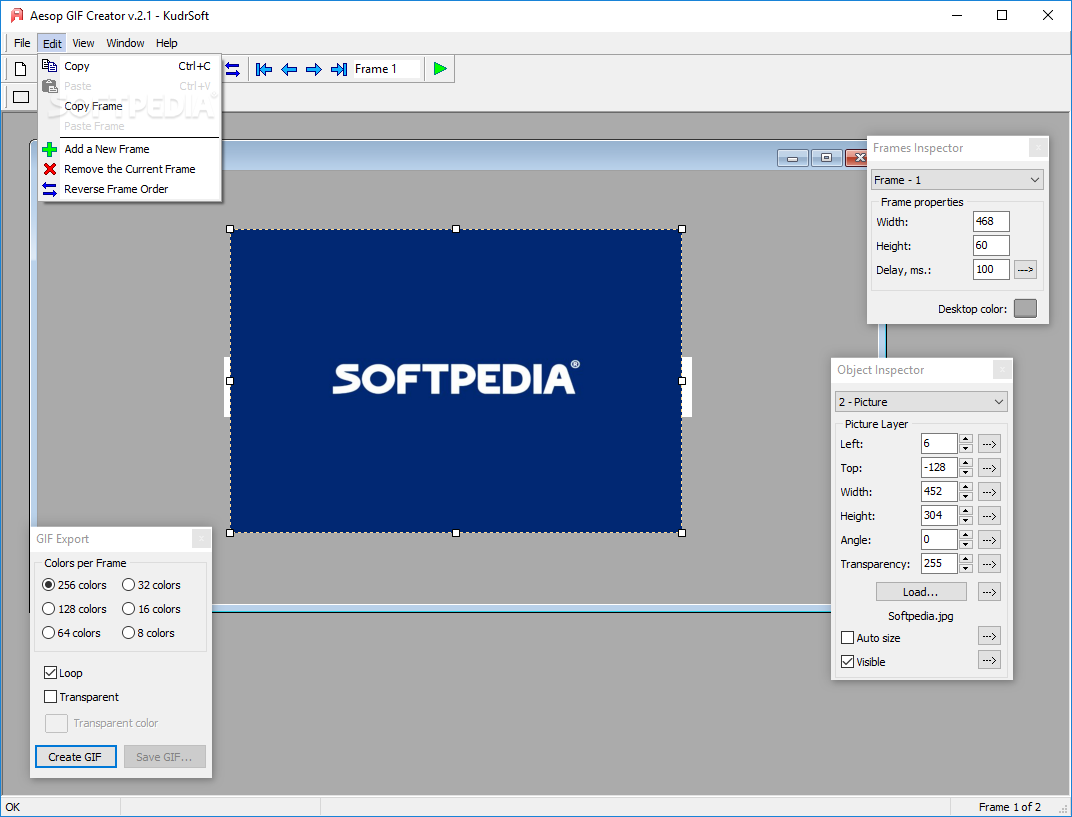This screenshot has width=1072, height=817.
Task: Click the arrow button beside Angle
Action: 989,539
